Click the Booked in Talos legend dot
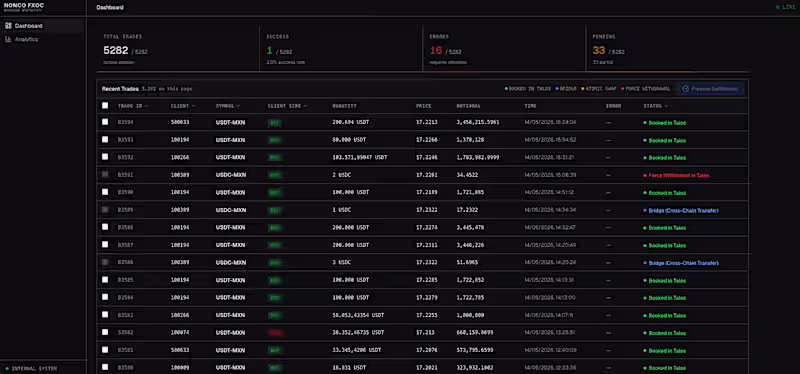 point(506,89)
